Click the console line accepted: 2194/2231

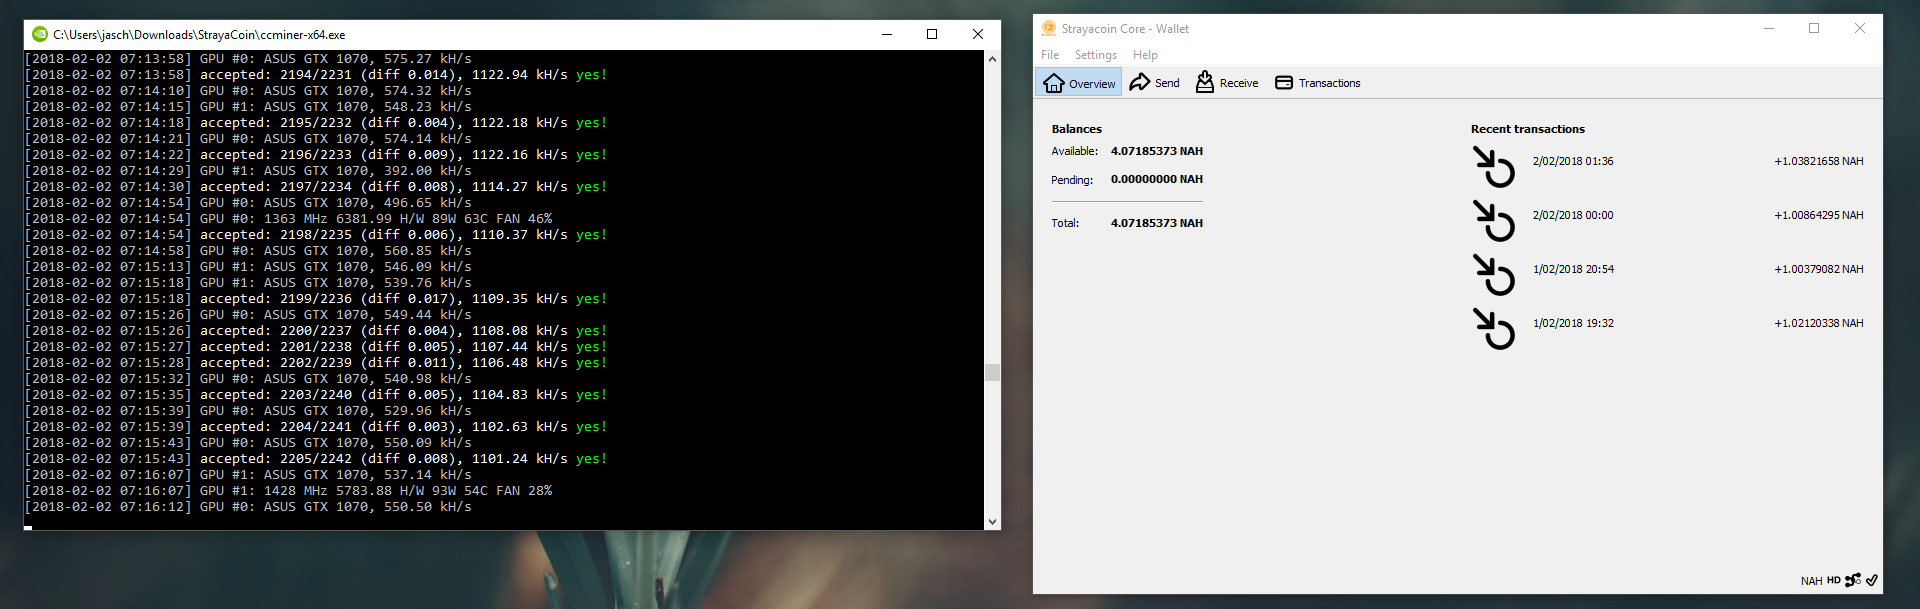point(316,75)
